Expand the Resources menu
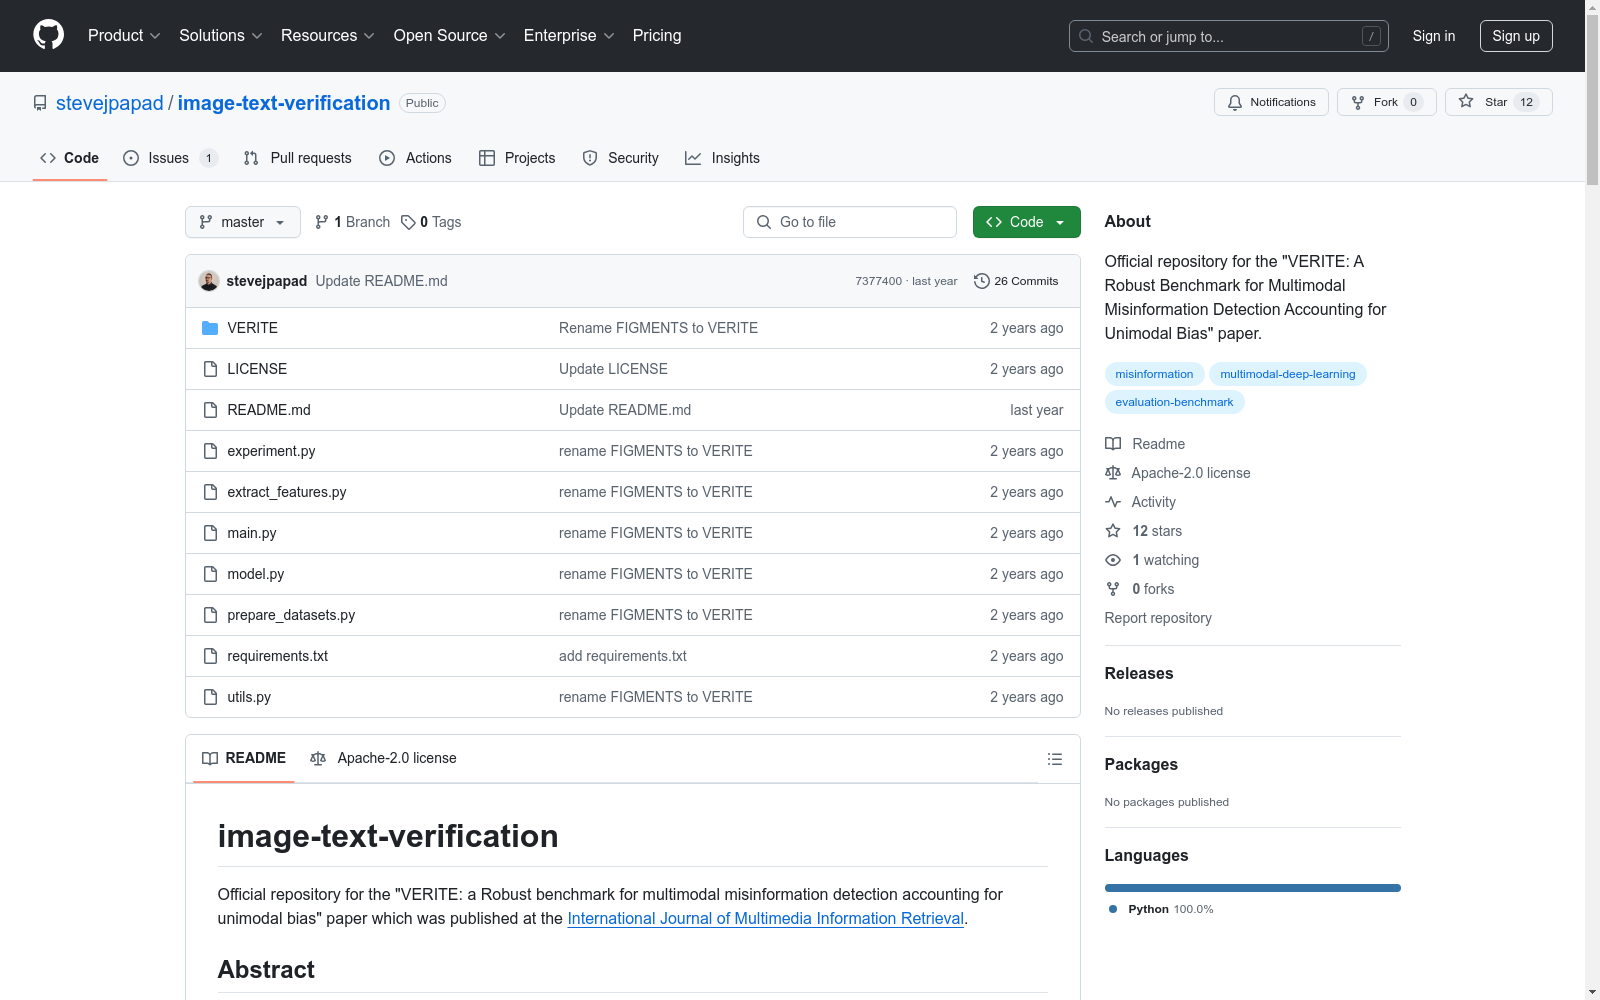Screen dimensions: 1600x1000 point(328,35)
